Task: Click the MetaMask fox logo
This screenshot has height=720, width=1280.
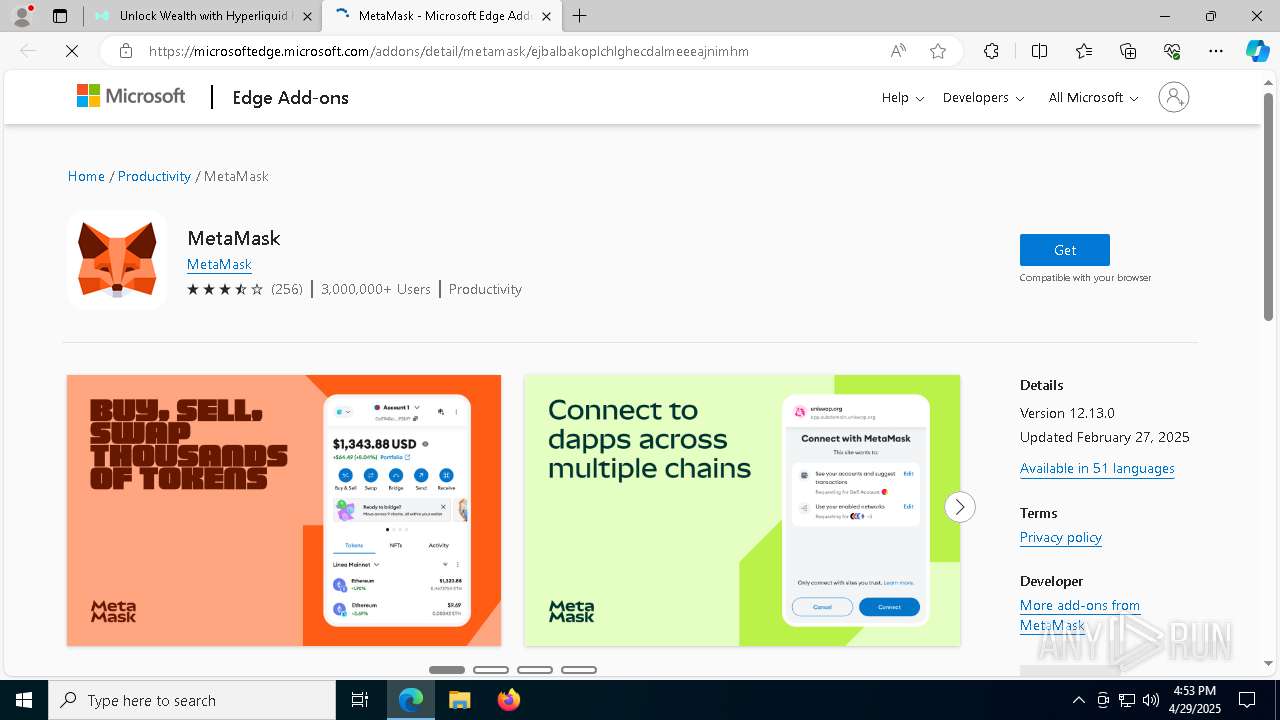Action: 117,259
